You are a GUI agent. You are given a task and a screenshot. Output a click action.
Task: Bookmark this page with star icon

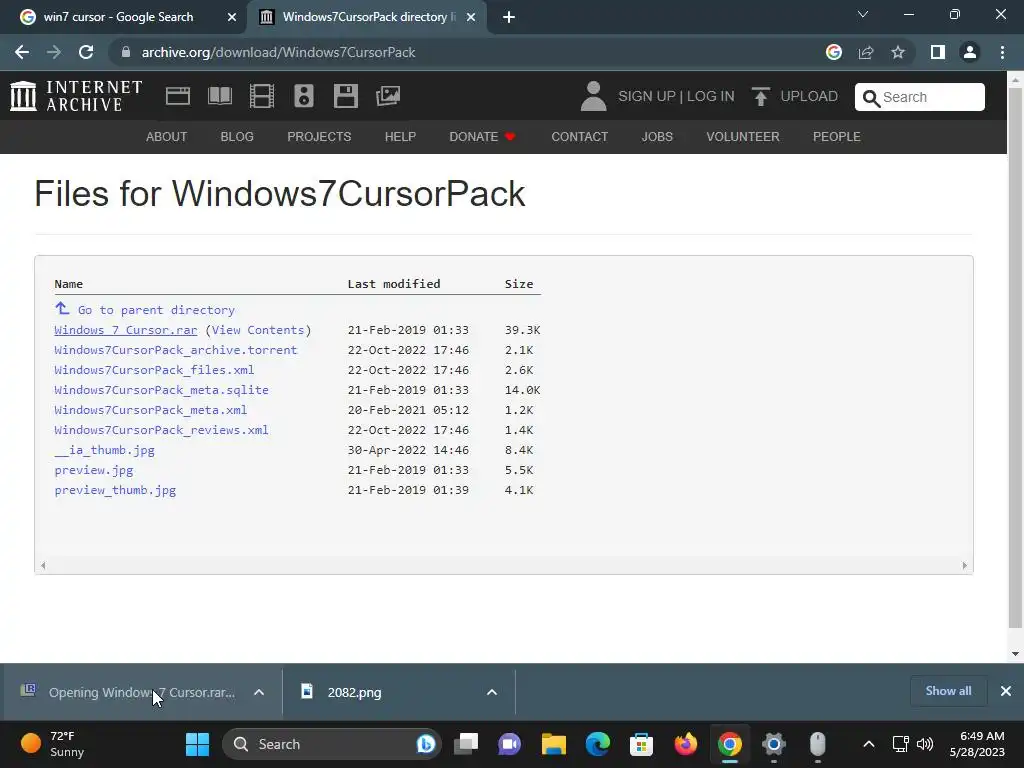898,52
